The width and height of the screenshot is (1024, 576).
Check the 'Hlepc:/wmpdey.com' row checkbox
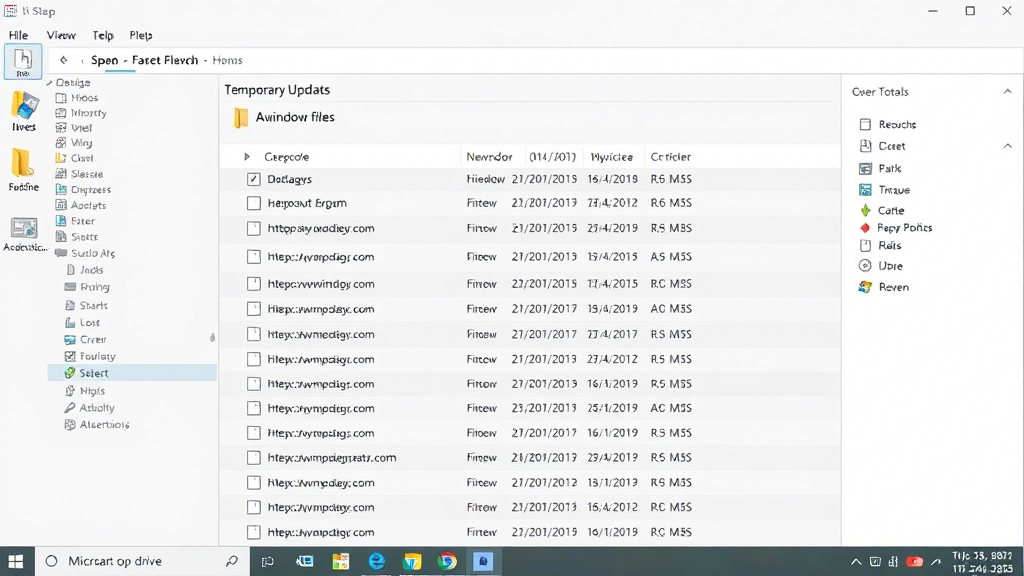click(x=253, y=483)
